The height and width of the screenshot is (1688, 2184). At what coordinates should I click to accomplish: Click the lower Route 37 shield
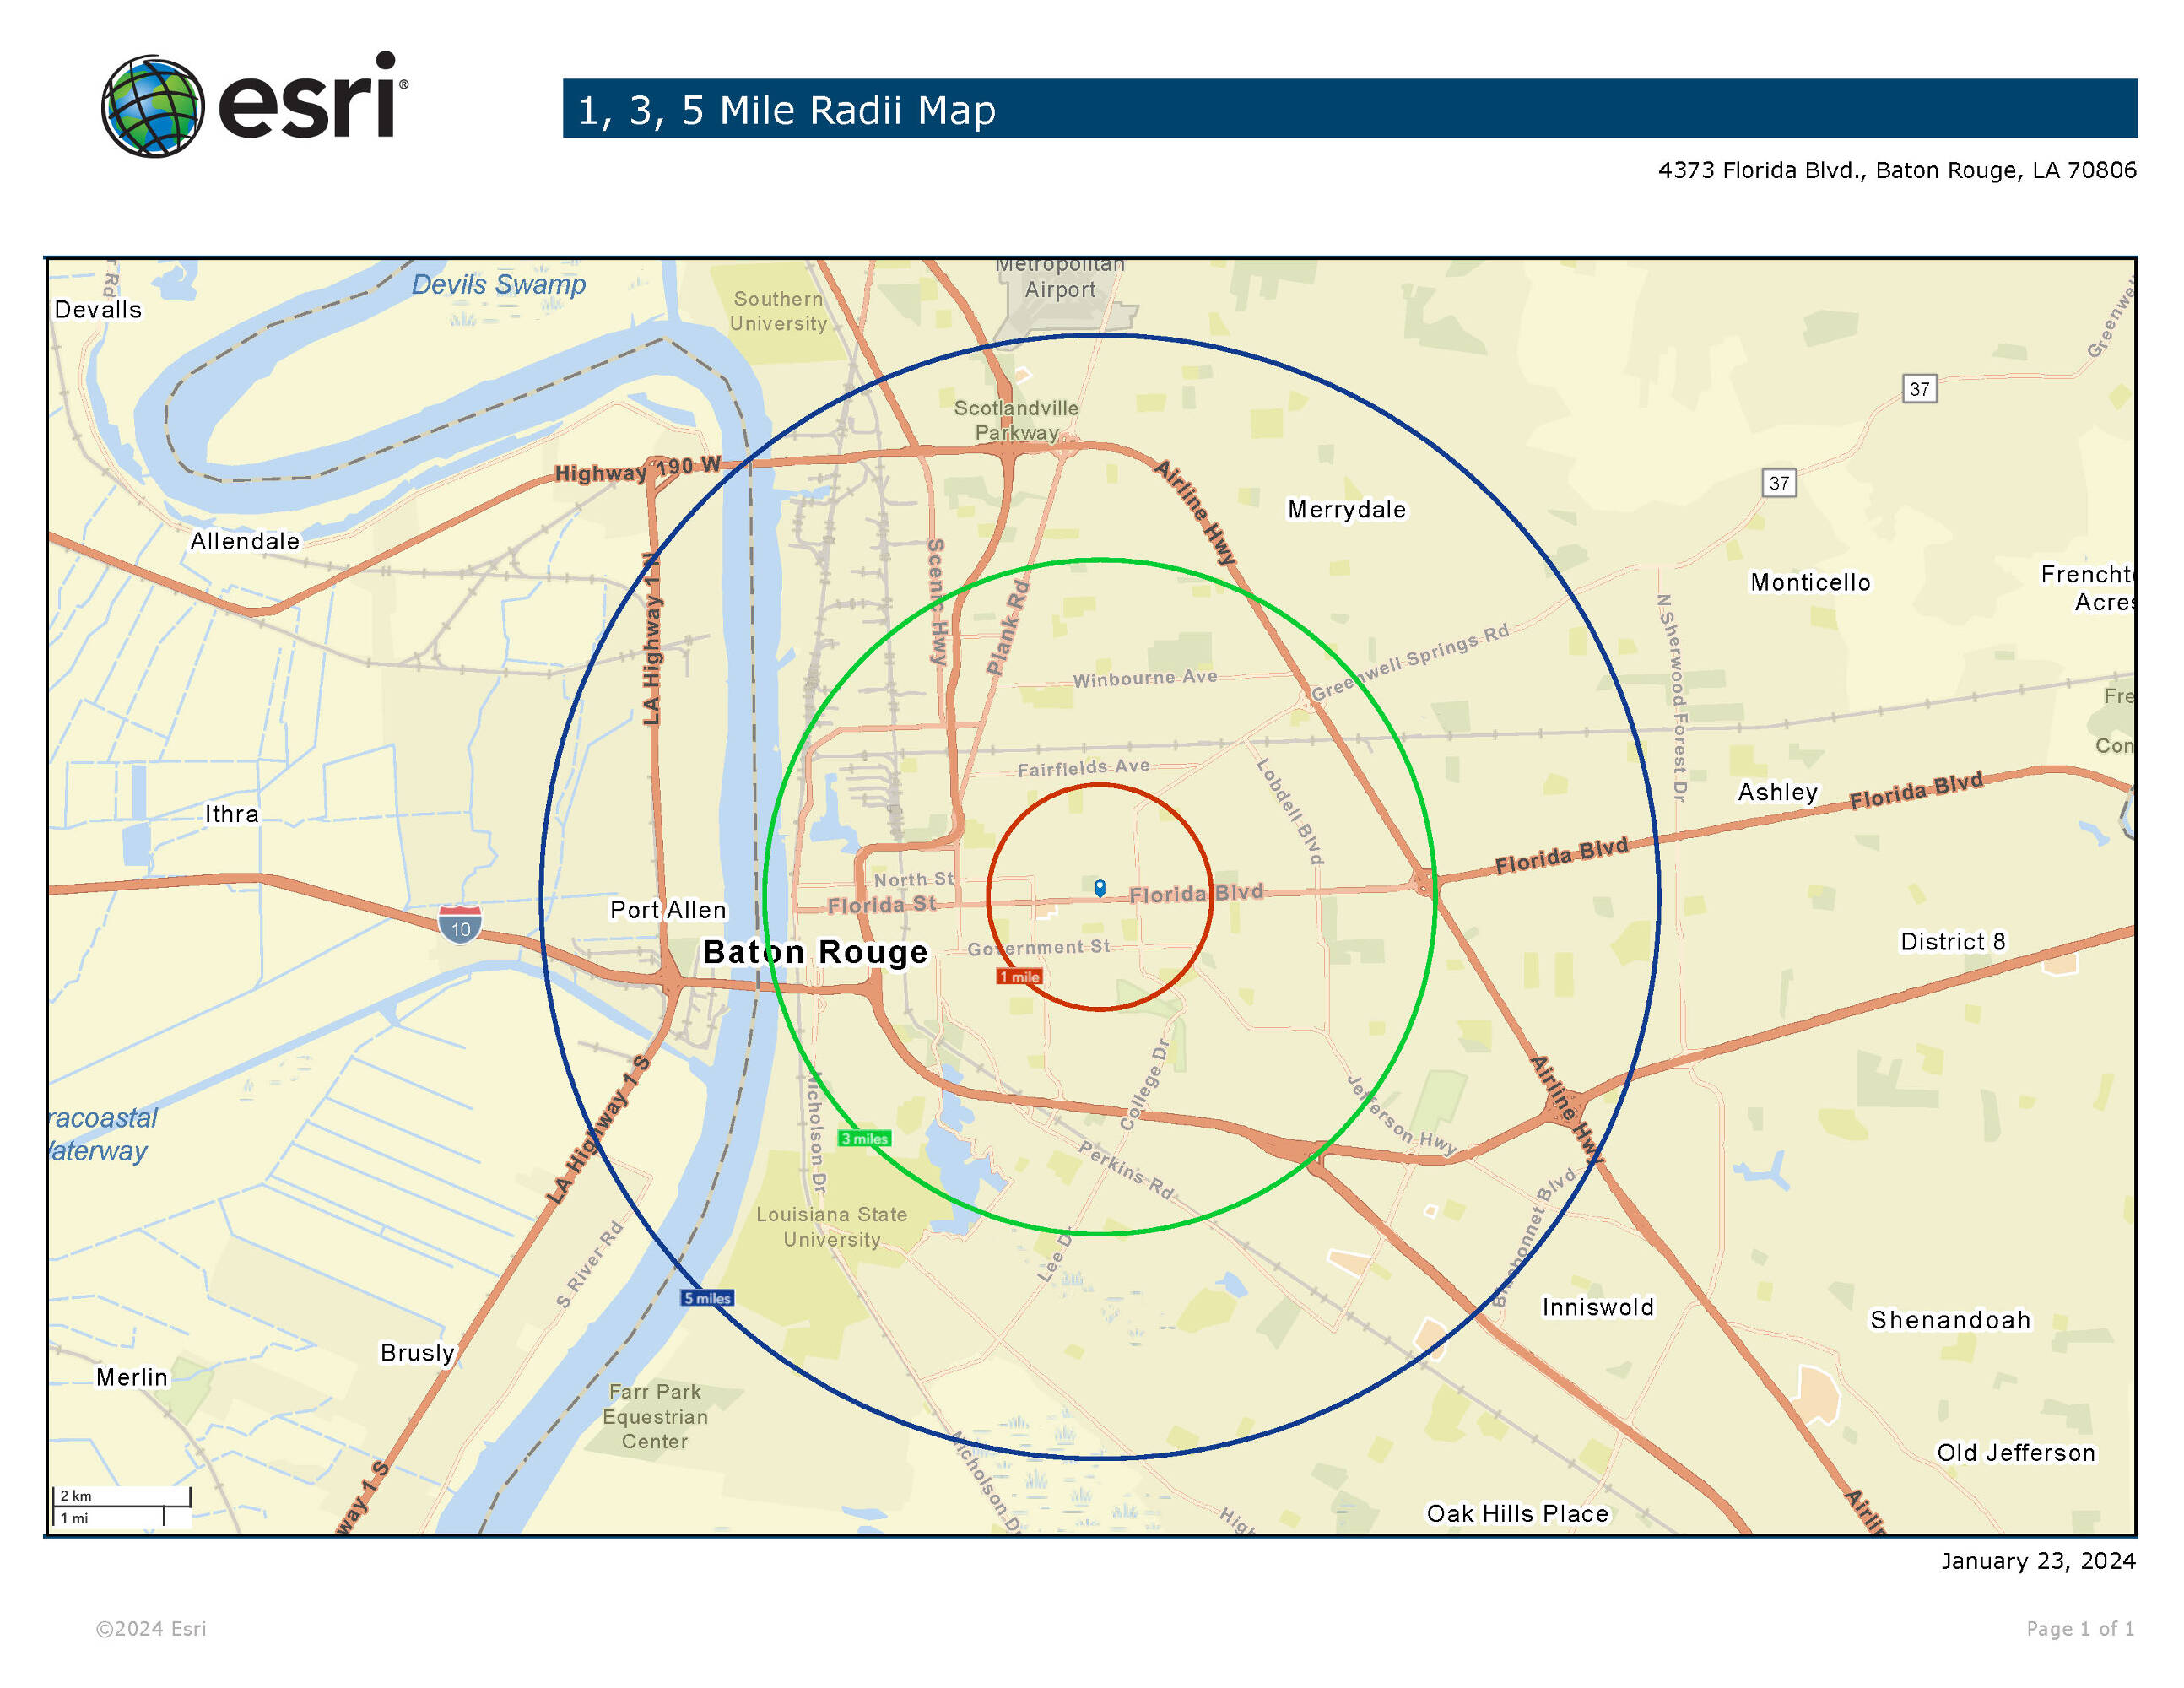click(x=1778, y=483)
